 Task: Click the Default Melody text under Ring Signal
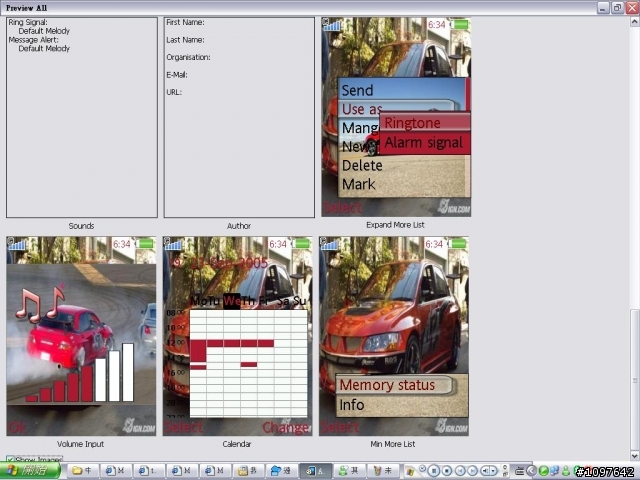tap(44, 31)
